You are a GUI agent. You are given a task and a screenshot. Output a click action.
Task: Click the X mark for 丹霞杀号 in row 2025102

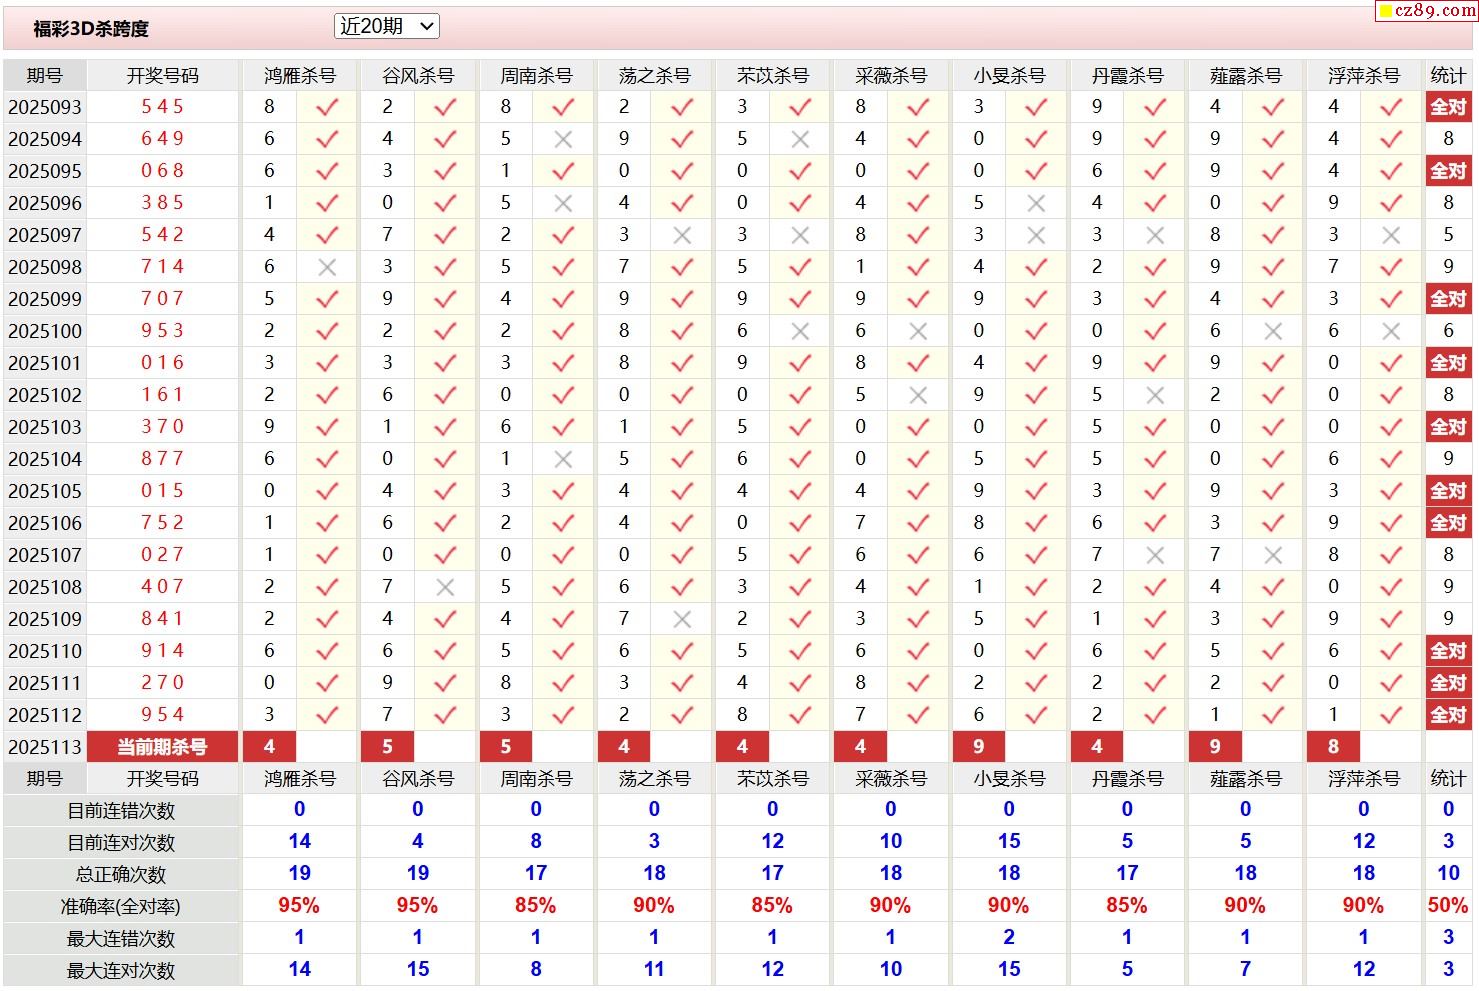coord(1155,395)
